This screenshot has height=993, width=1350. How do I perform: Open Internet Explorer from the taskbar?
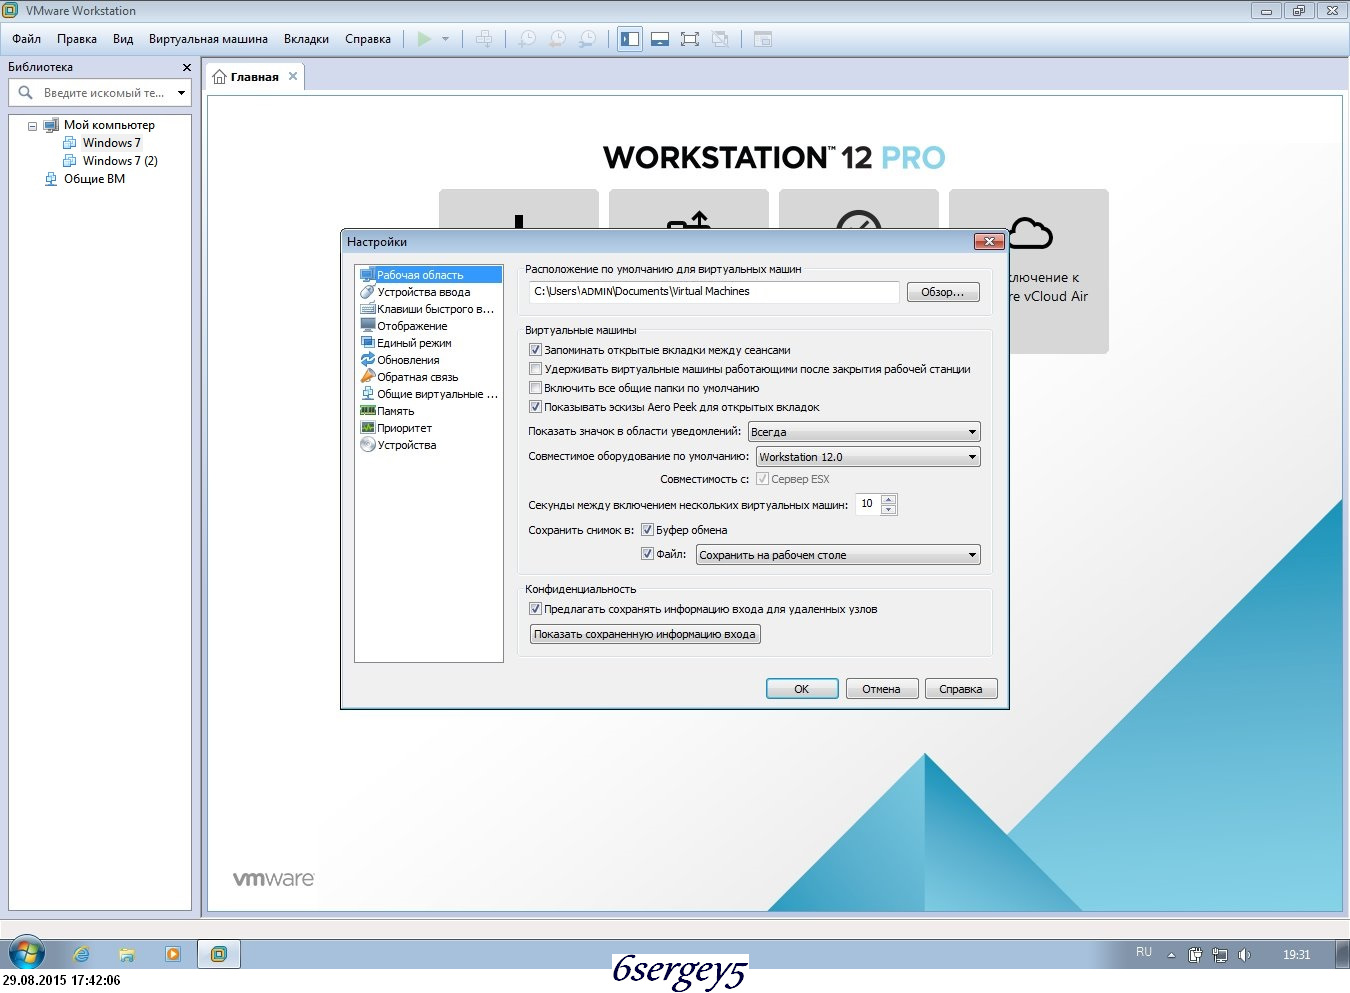point(81,954)
